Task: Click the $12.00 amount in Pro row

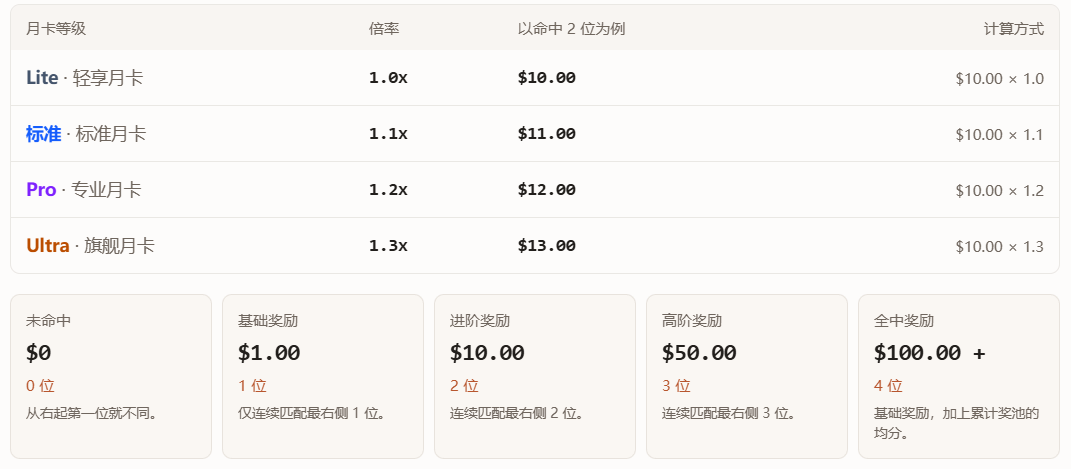Action: click(546, 190)
